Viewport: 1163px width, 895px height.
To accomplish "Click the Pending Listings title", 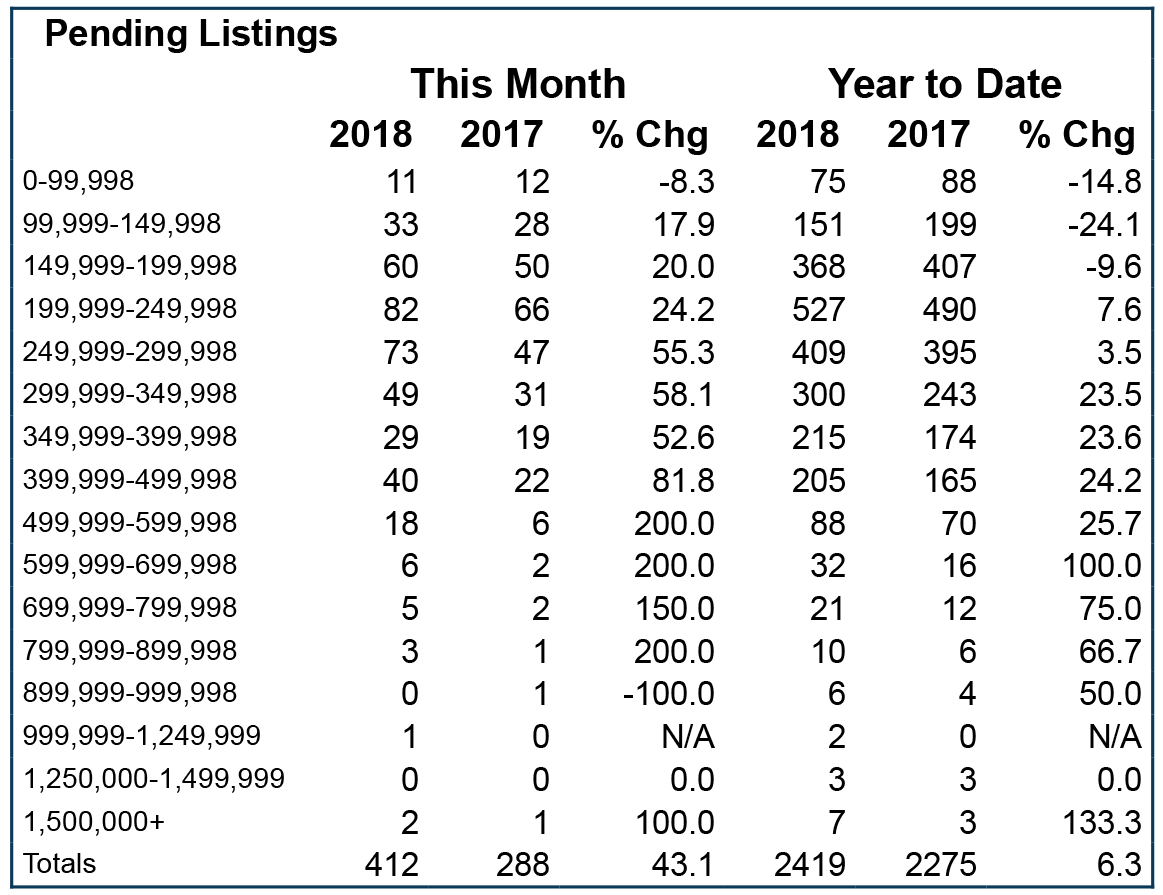I will pos(191,35).
